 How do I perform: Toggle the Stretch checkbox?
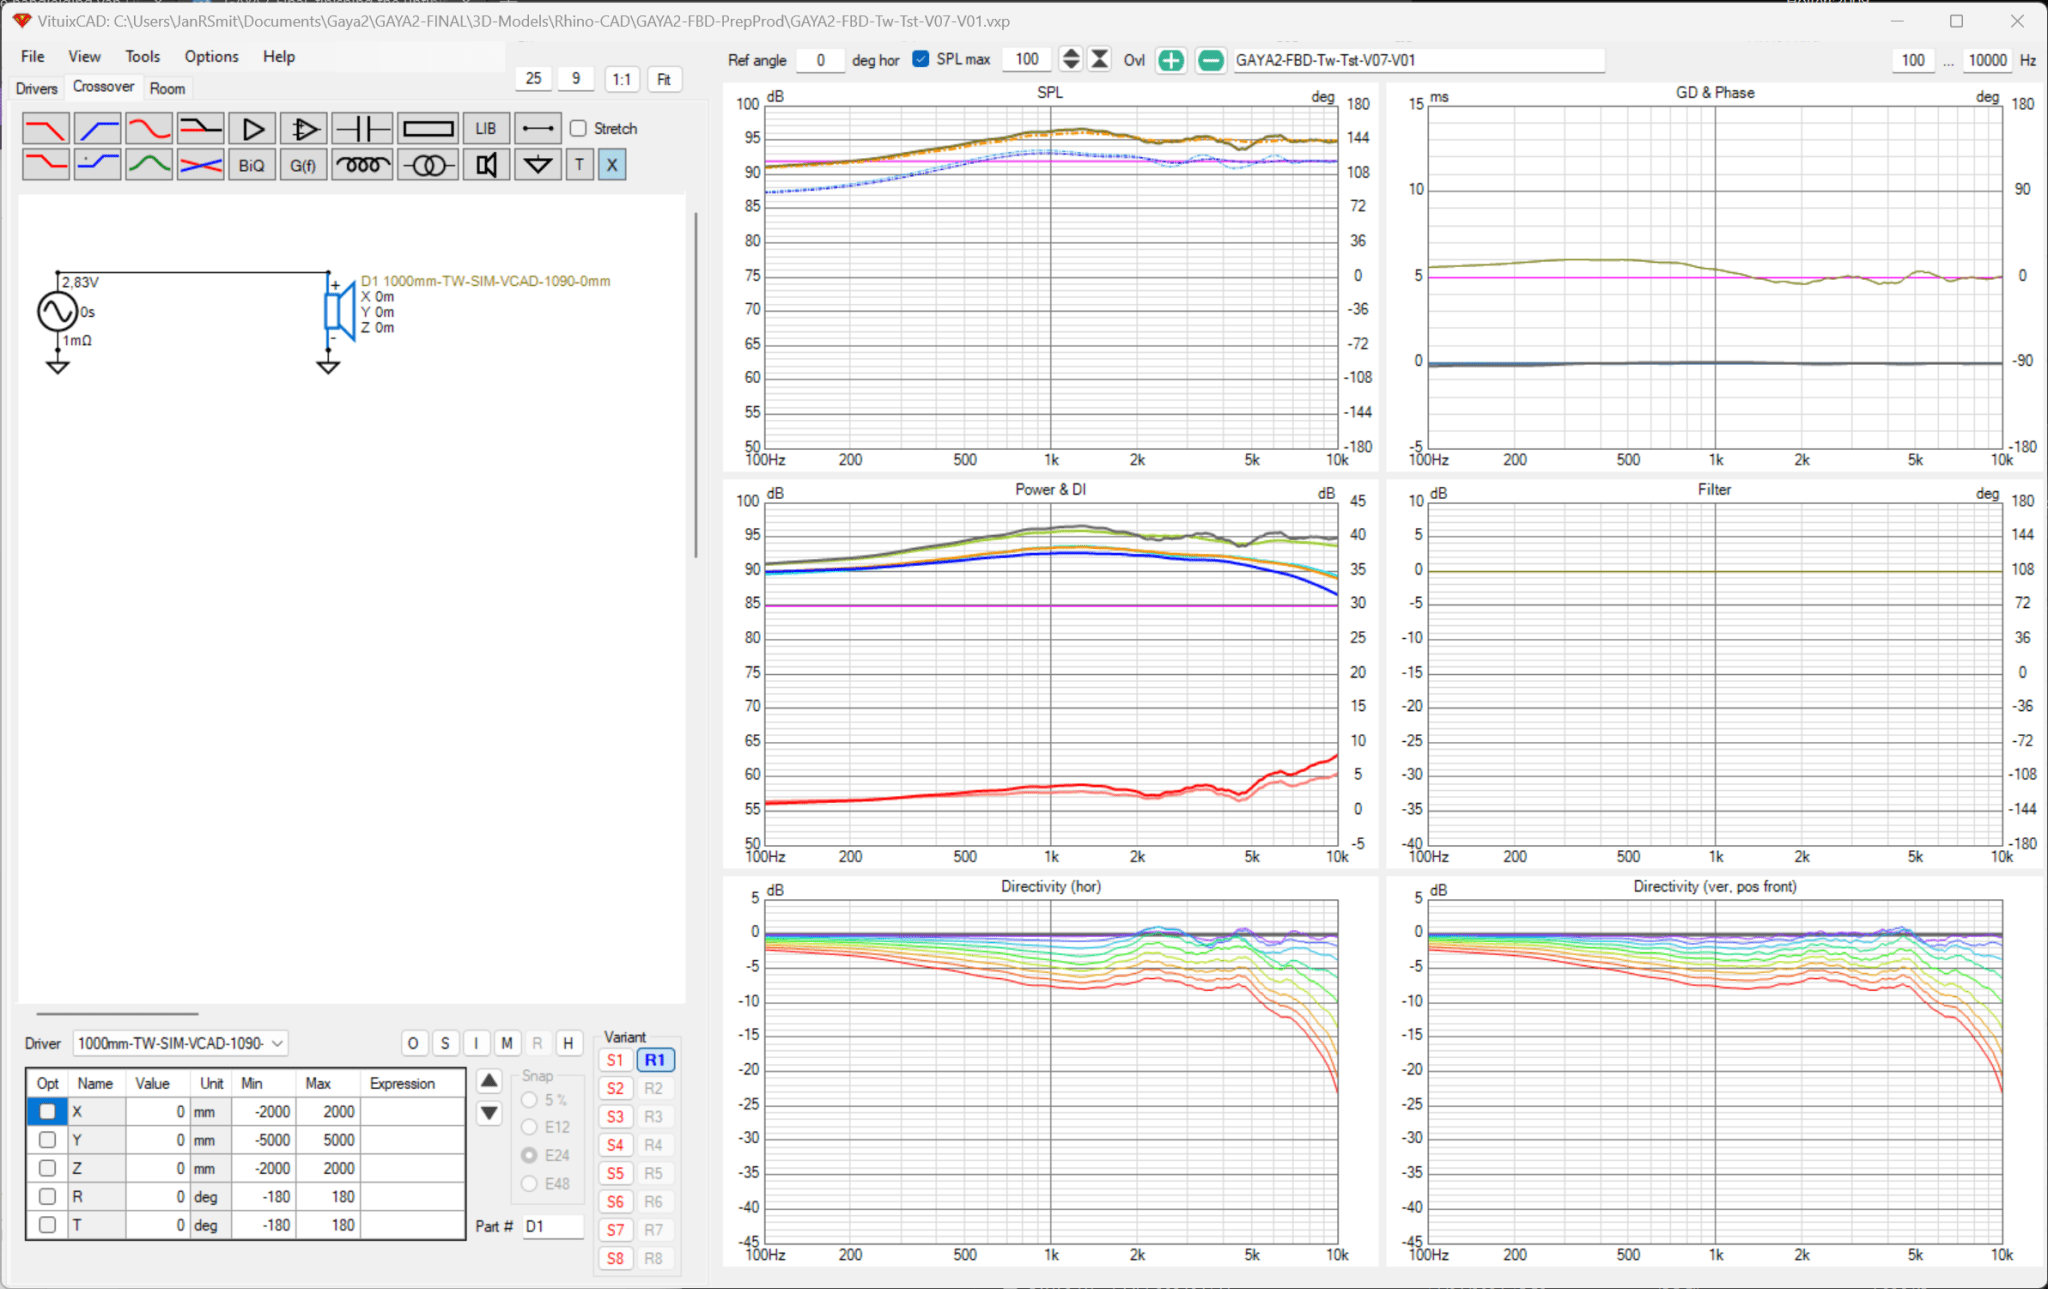click(578, 128)
